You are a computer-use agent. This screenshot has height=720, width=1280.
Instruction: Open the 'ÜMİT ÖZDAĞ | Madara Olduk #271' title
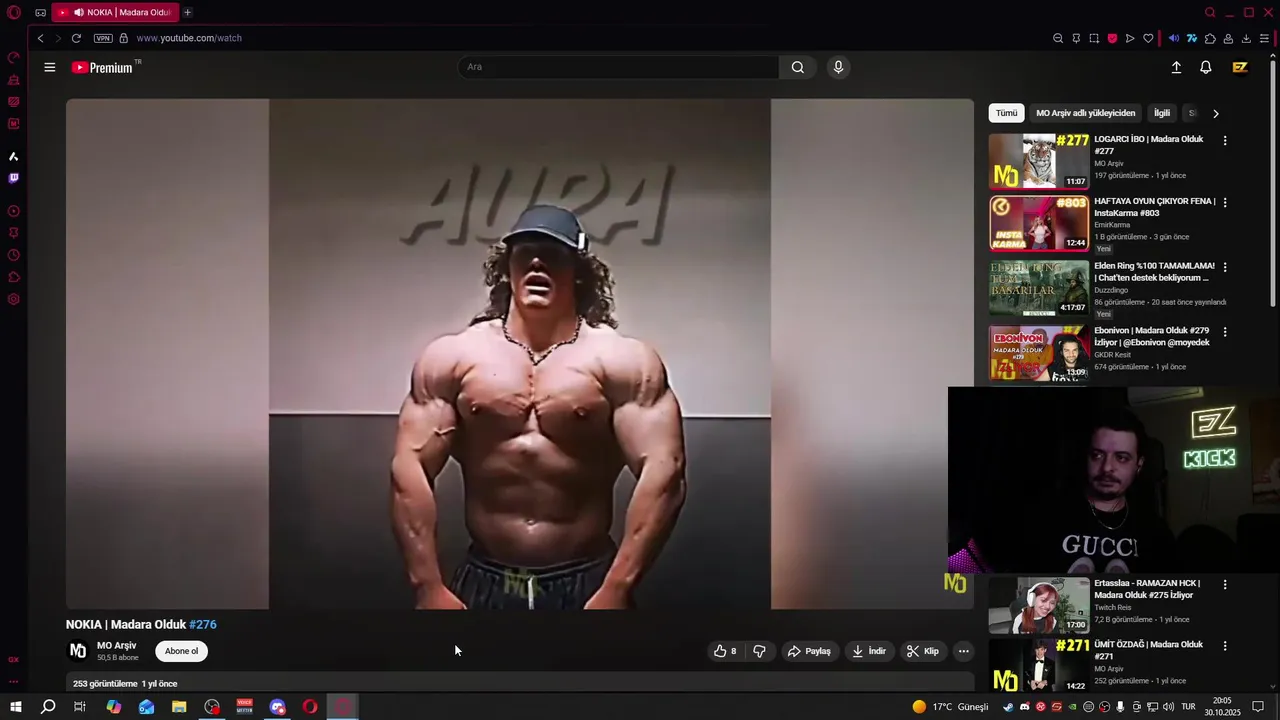(x=1148, y=650)
